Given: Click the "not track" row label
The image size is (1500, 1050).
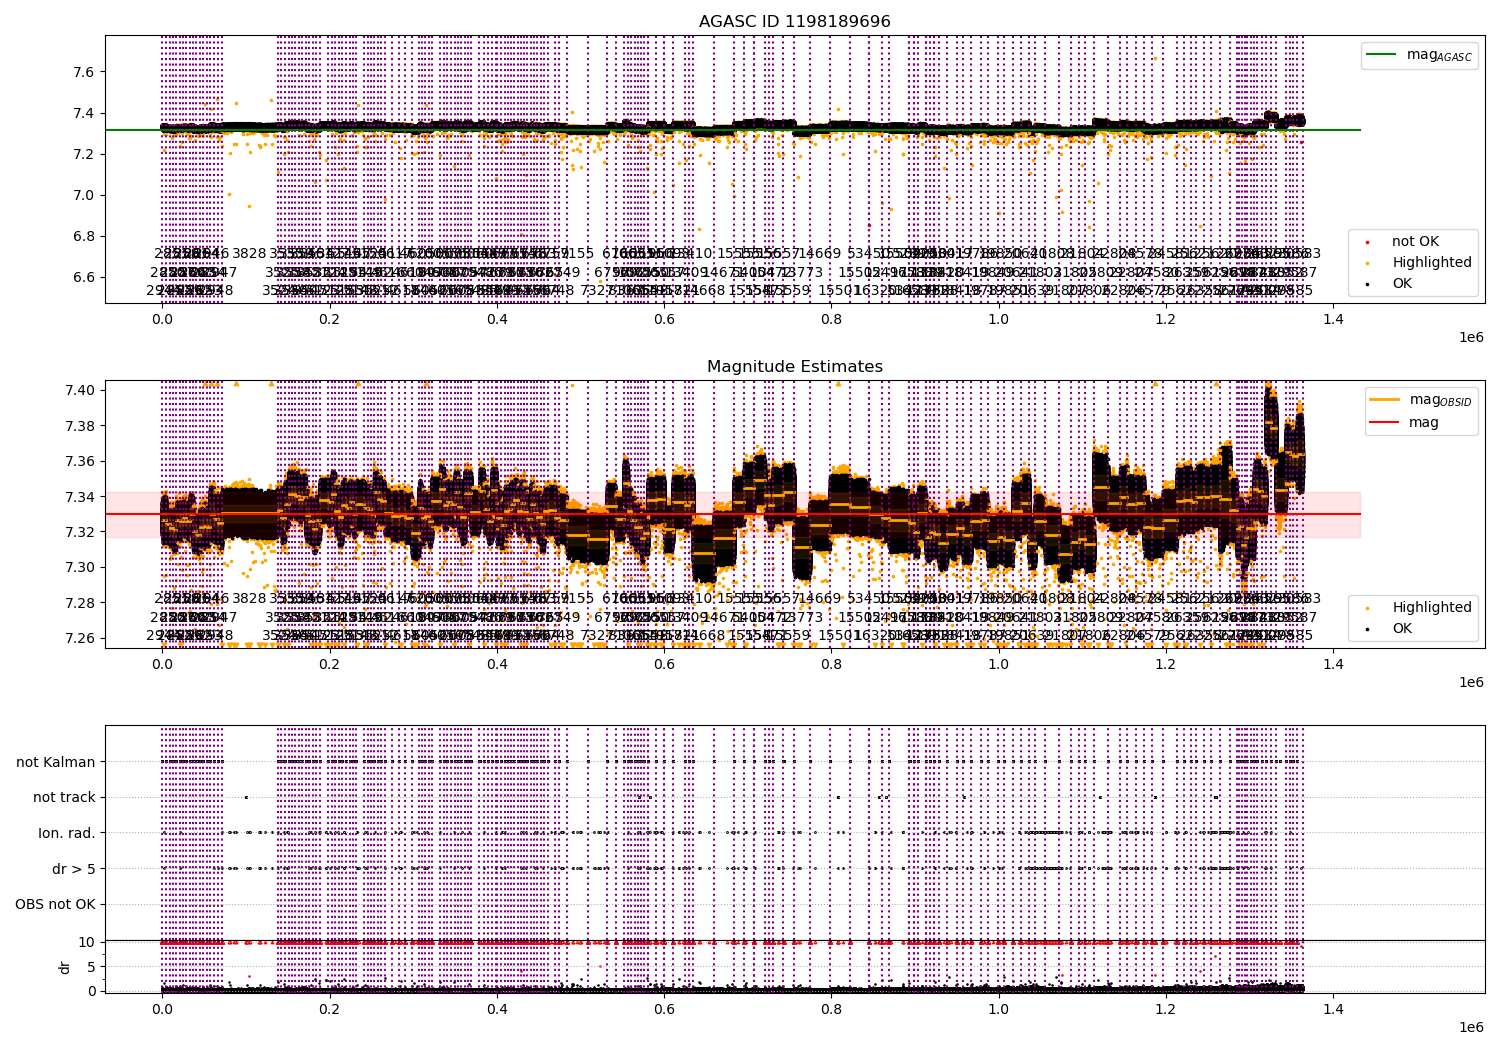Looking at the screenshot, I should [x=64, y=797].
